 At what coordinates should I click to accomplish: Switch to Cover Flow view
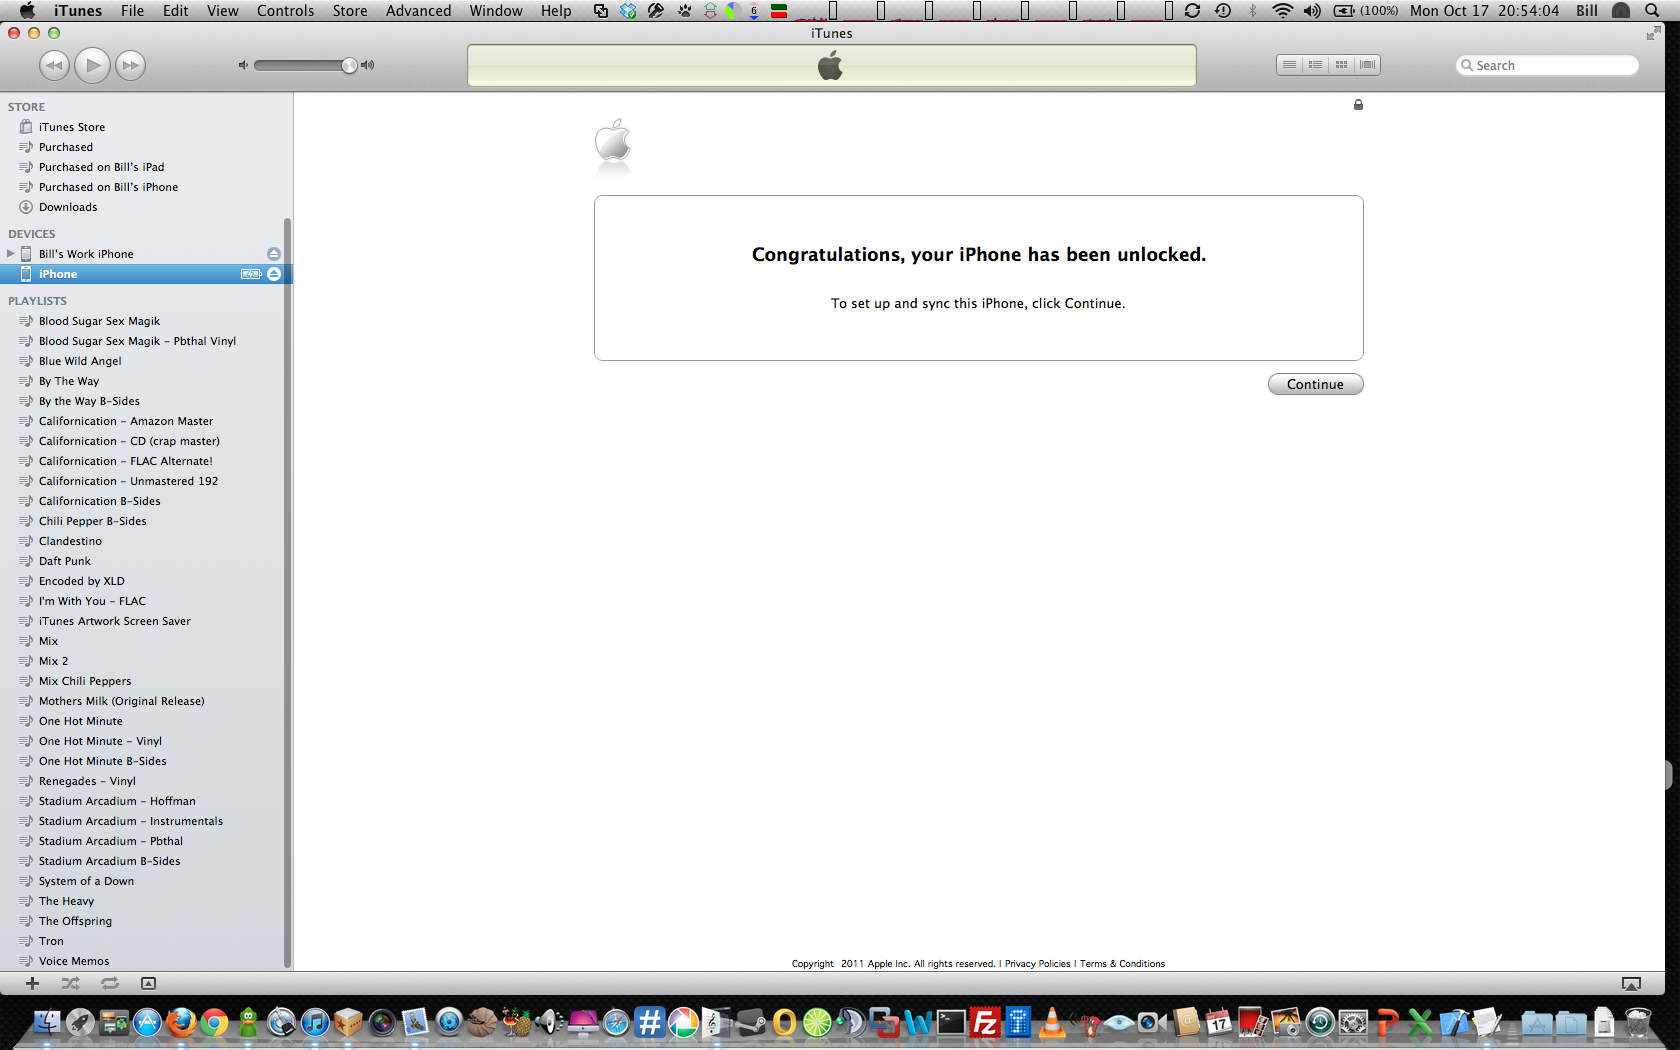pyautogui.click(x=1367, y=65)
